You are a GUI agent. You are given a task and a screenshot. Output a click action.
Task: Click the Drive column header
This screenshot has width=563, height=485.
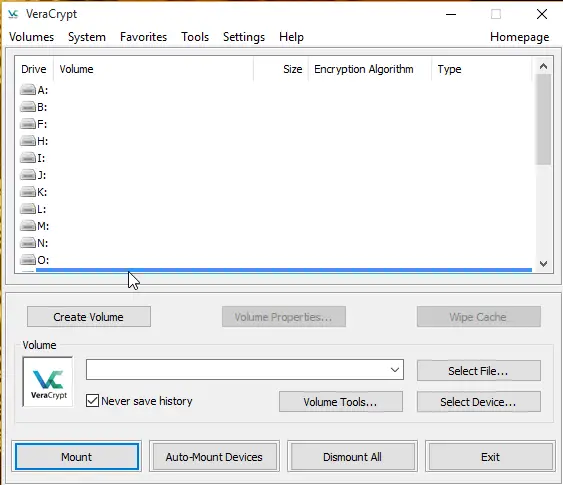pos(34,69)
